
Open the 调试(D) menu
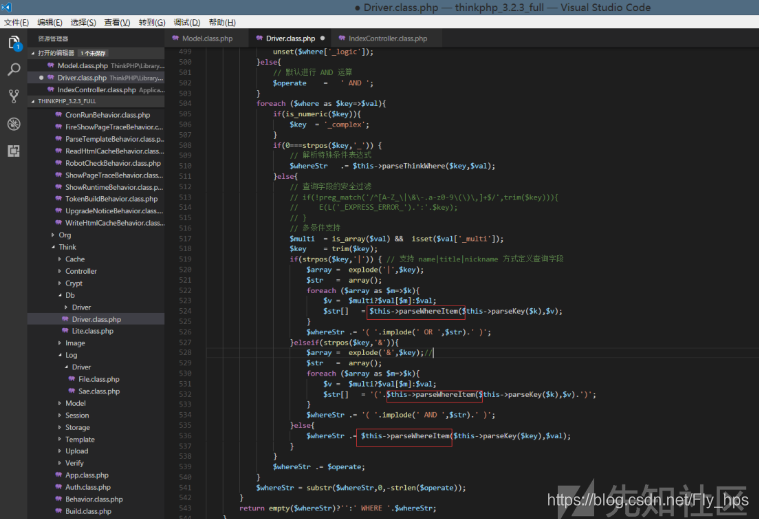(x=187, y=22)
